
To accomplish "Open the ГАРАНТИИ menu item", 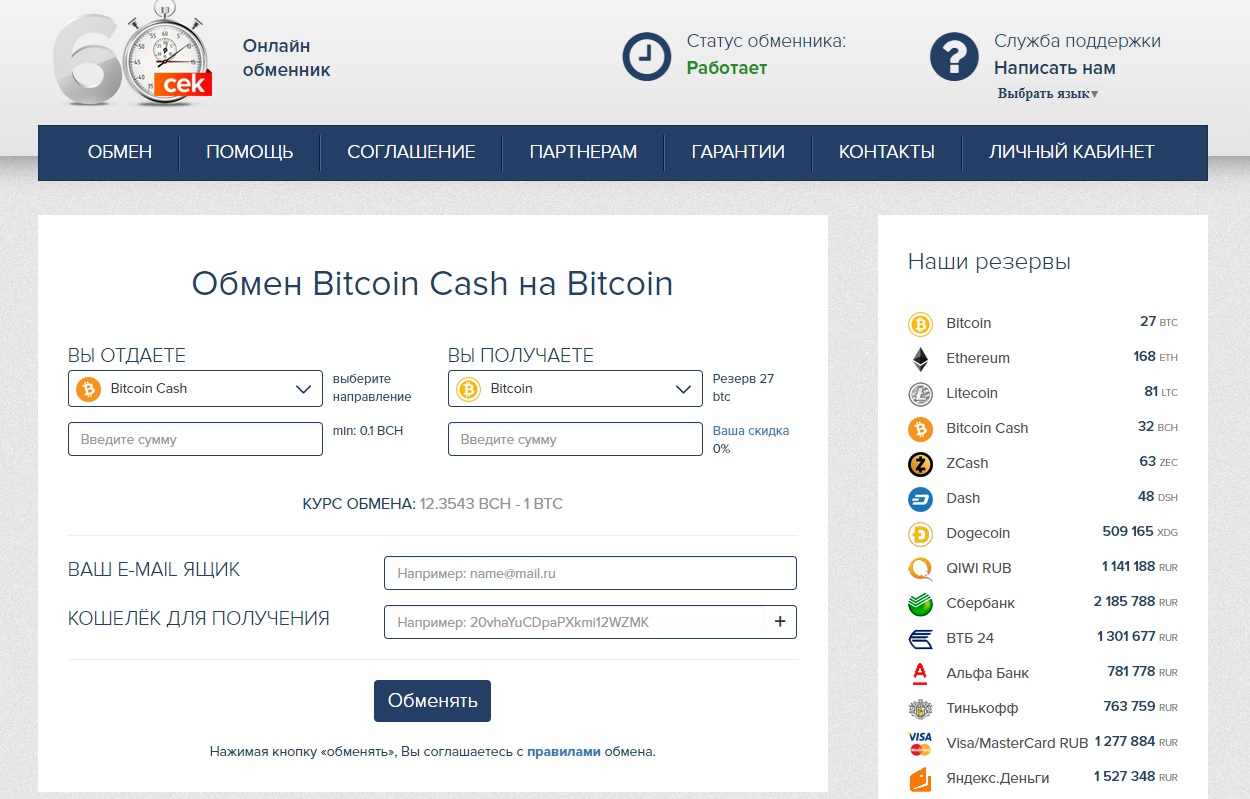I will pos(738,153).
